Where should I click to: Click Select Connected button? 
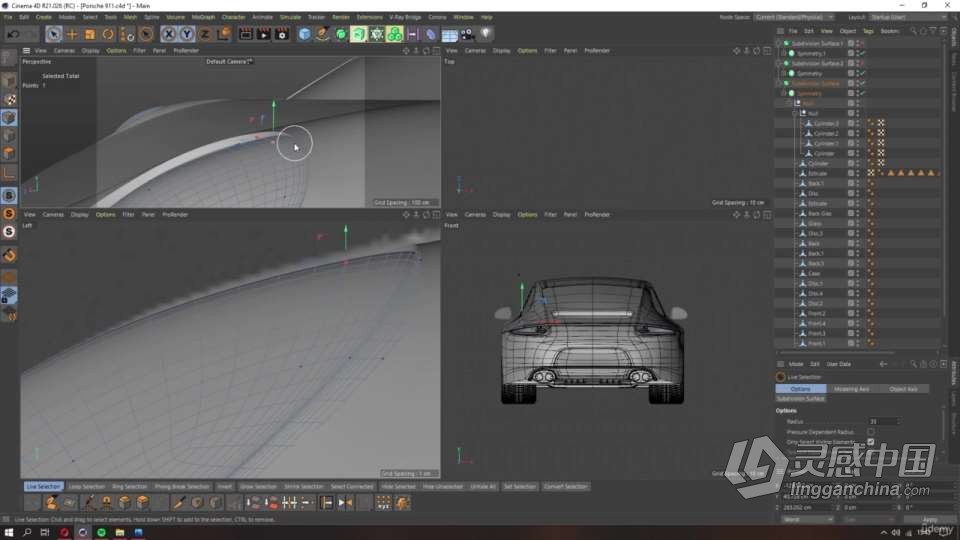pos(351,487)
